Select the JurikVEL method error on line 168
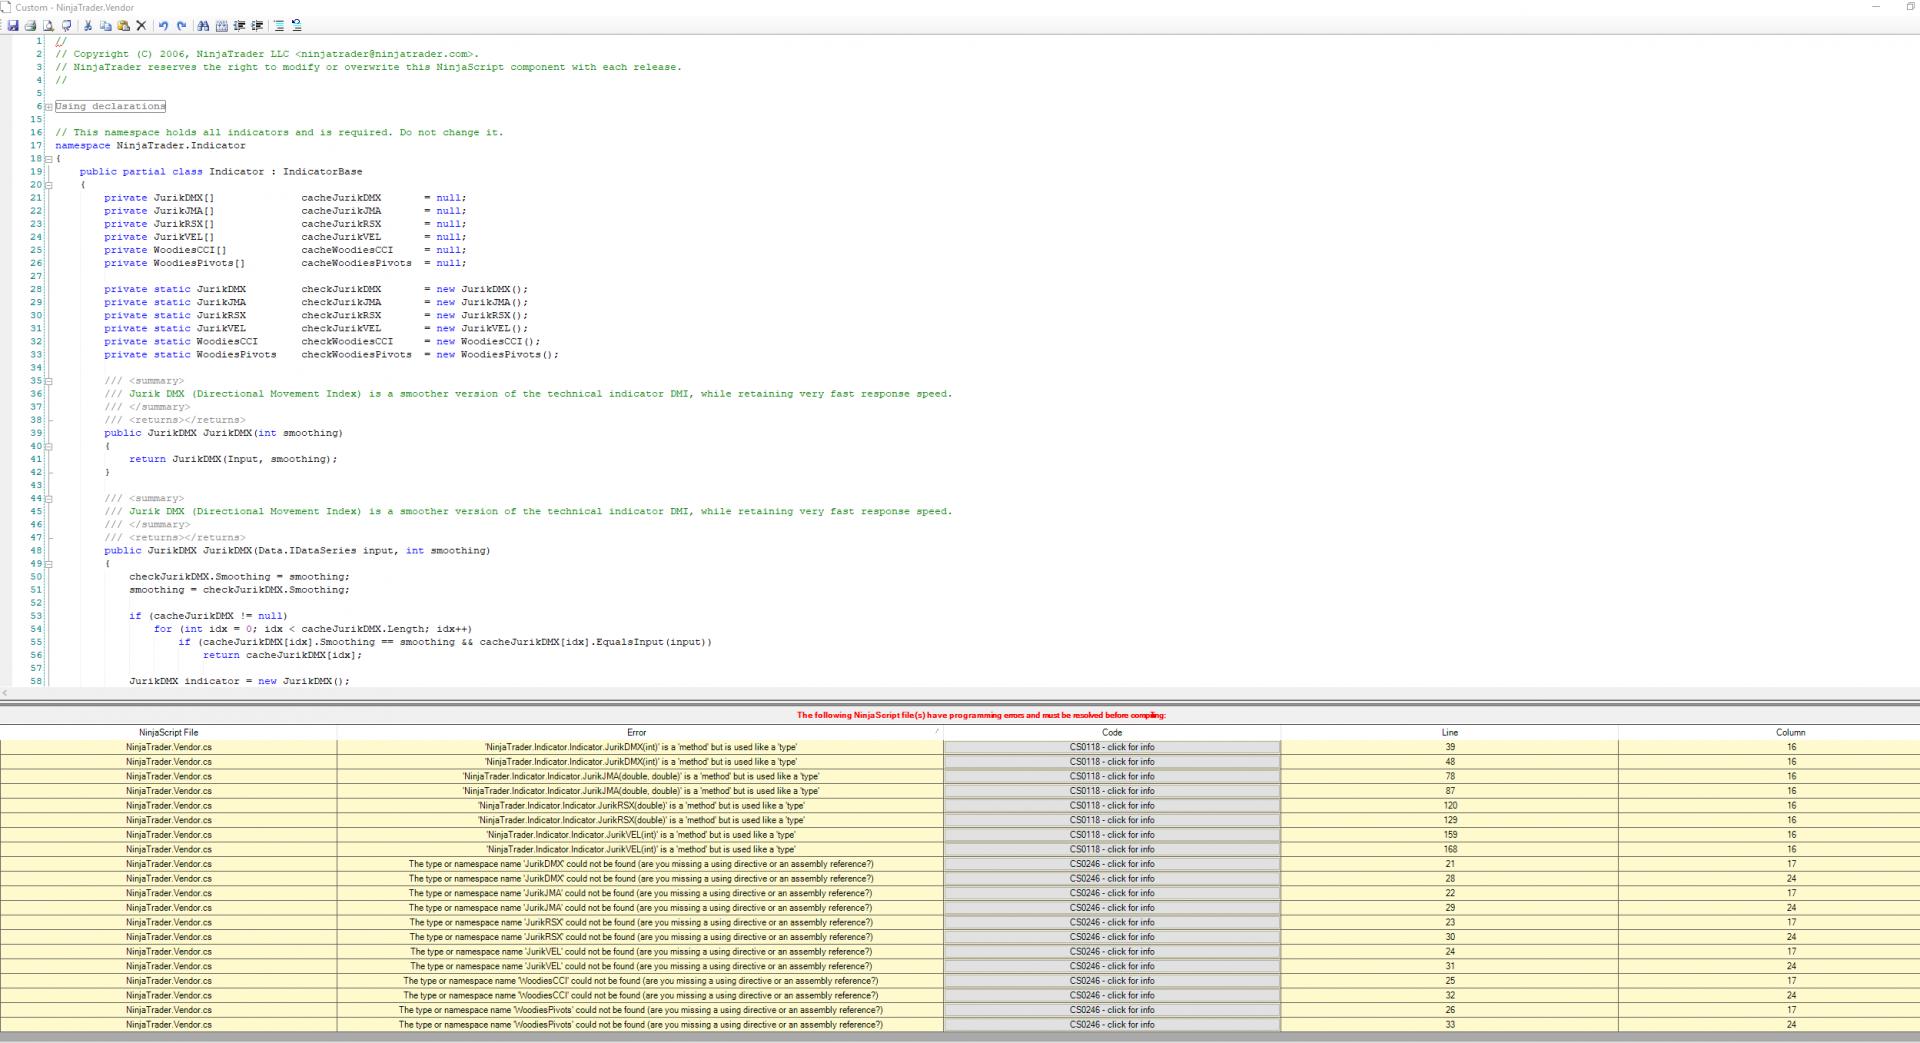Viewport: 1920px width, 1043px height. tap(640, 849)
